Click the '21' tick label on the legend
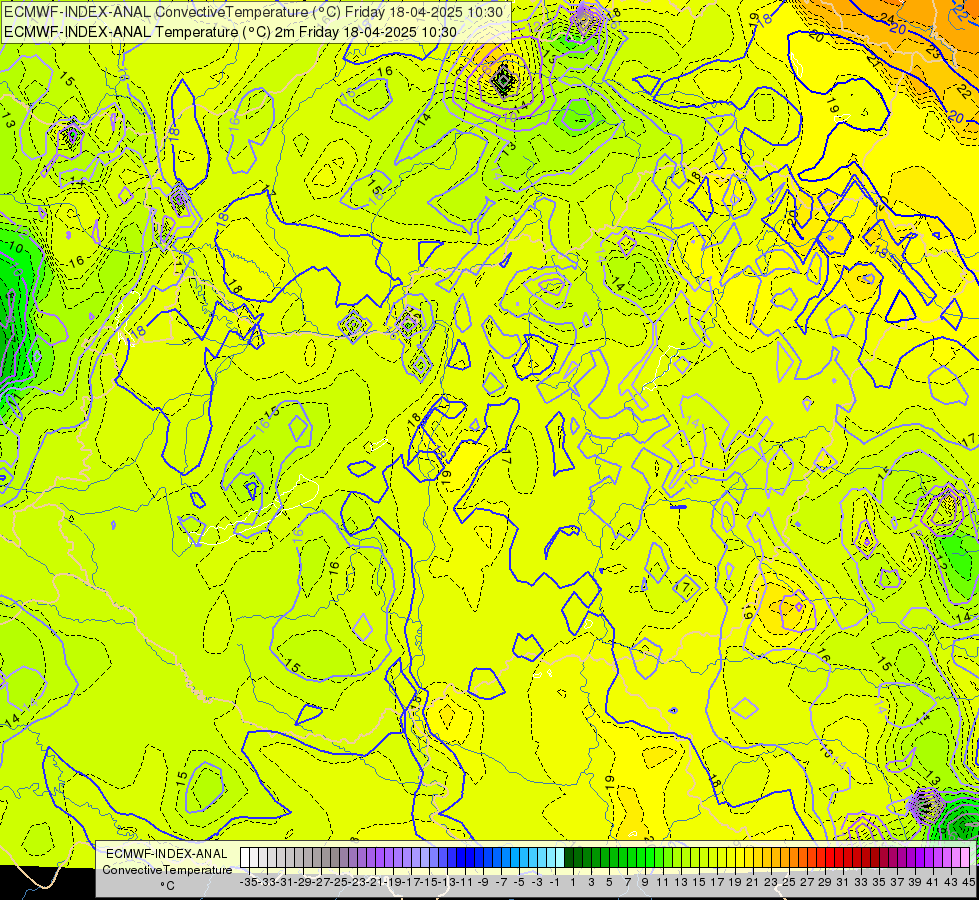Viewport: 979px width, 900px height. [x=753, y=882]
